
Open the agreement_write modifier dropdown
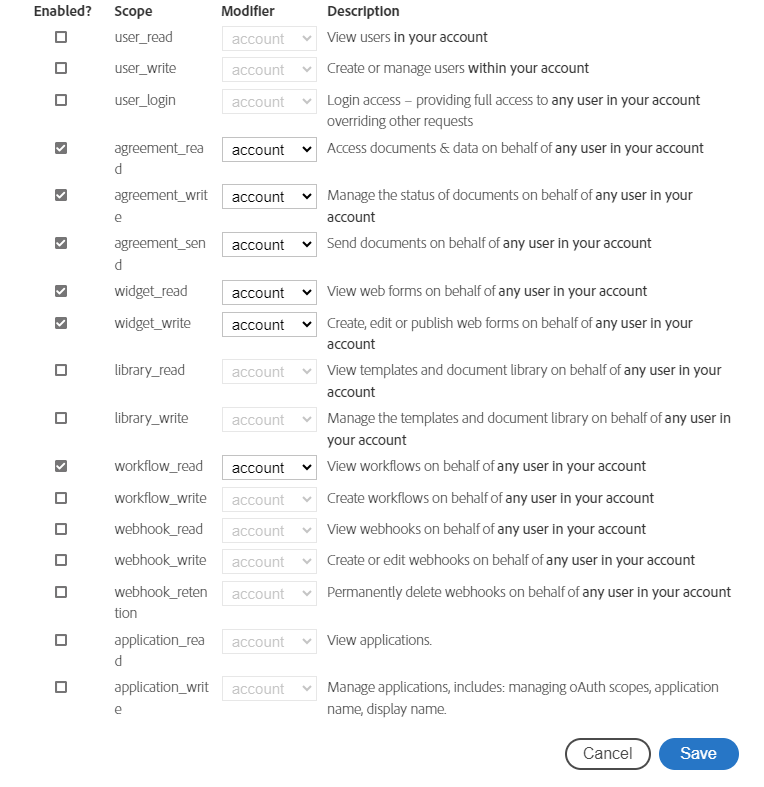click(x=270, y=197)
